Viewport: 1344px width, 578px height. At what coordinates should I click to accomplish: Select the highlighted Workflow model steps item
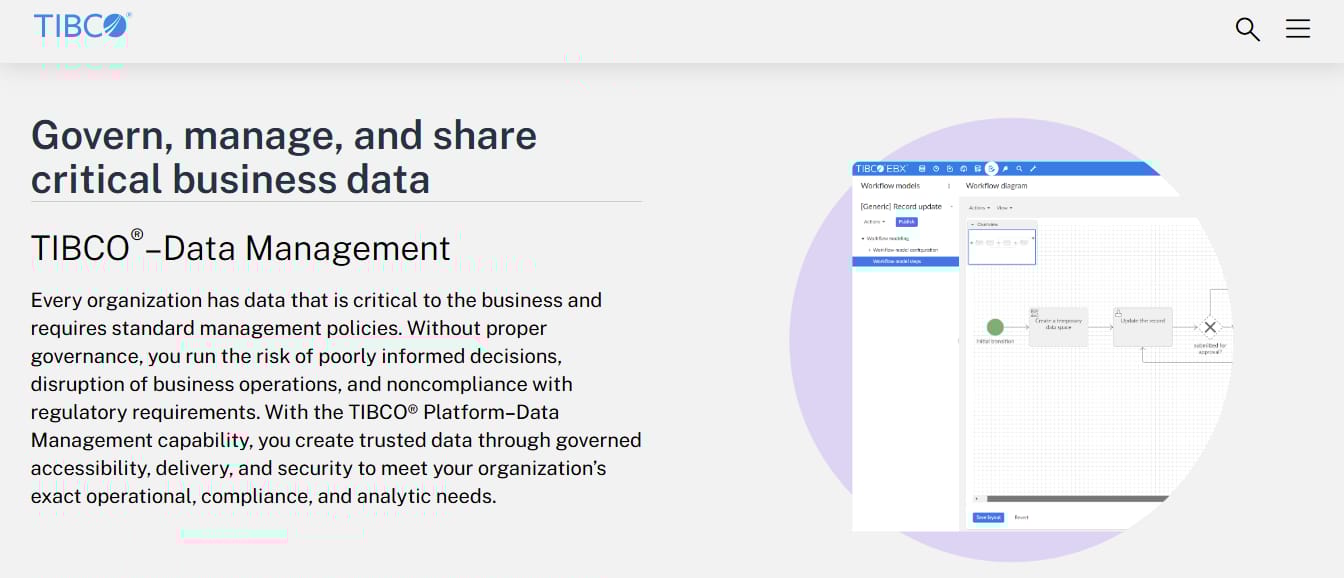pyautogui.click(x=905, y=261)
